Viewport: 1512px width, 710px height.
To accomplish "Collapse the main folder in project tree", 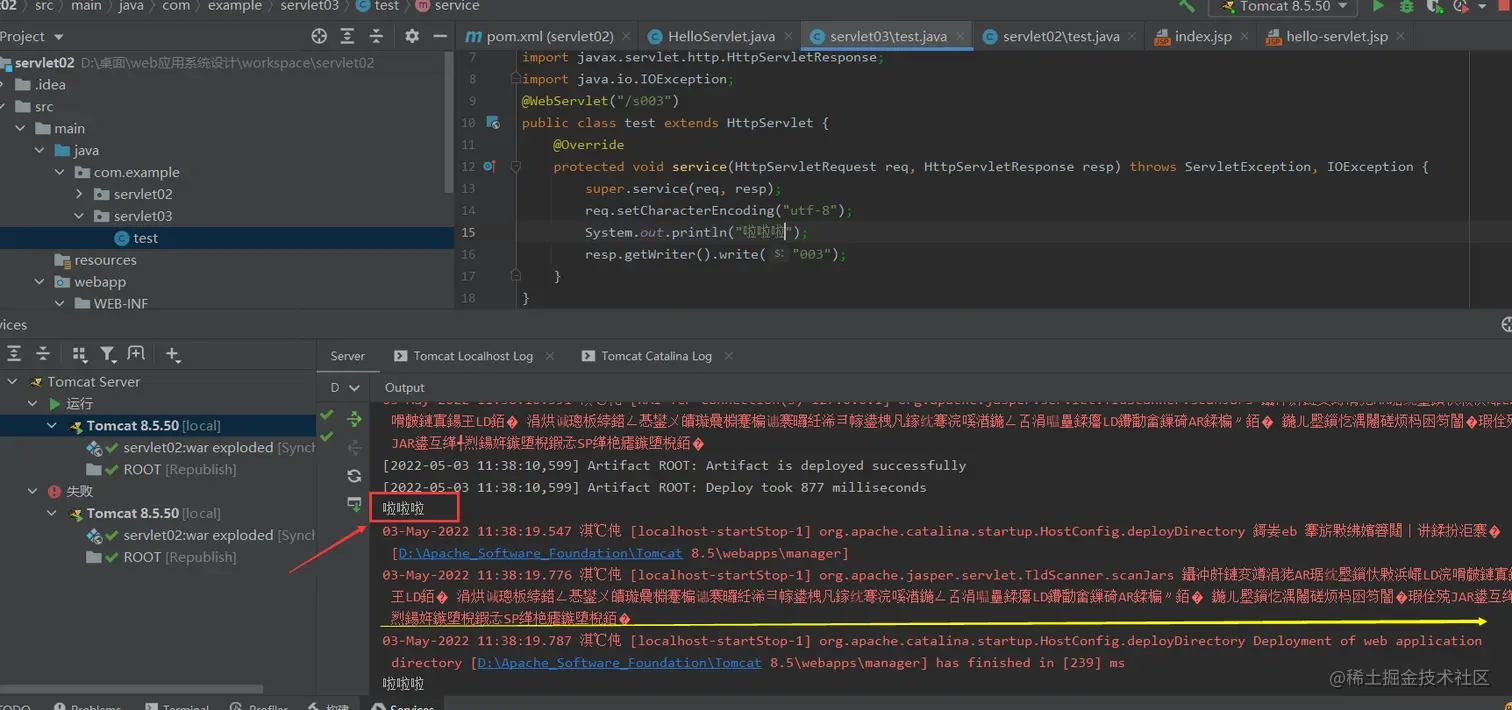I will [21, 128].
